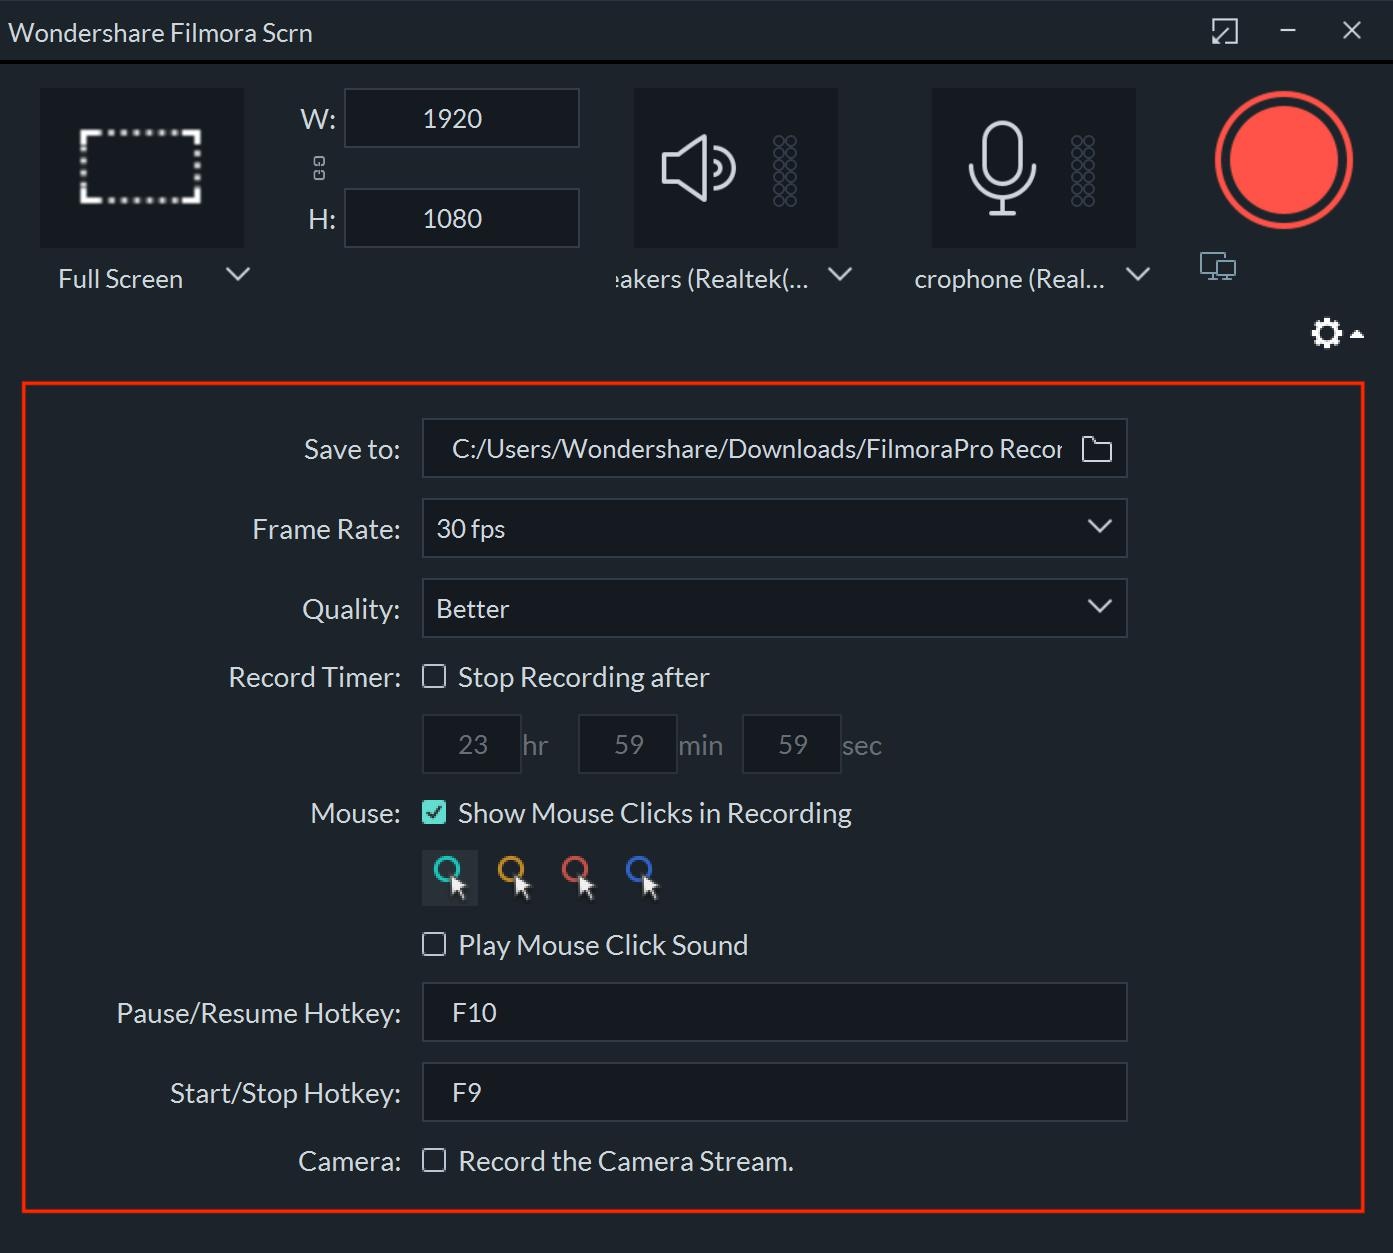The image size is (1393, 1253).
Task: Click the Pause/Resume Hotkey field showing F10
Action: coord(775,1012)
